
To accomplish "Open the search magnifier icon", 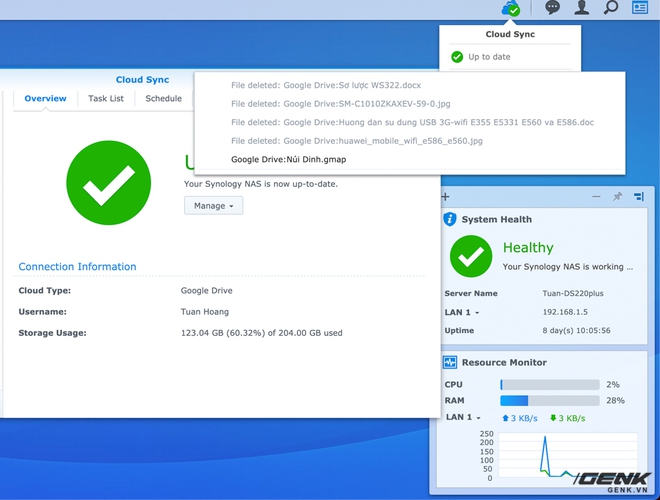I will point(611,8).
